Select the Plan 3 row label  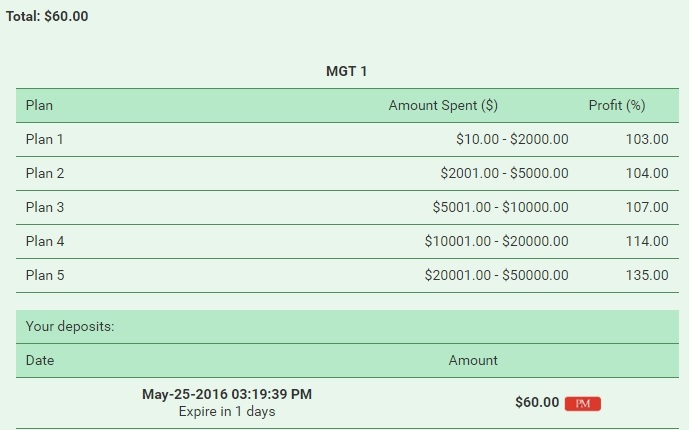[45, 207]
